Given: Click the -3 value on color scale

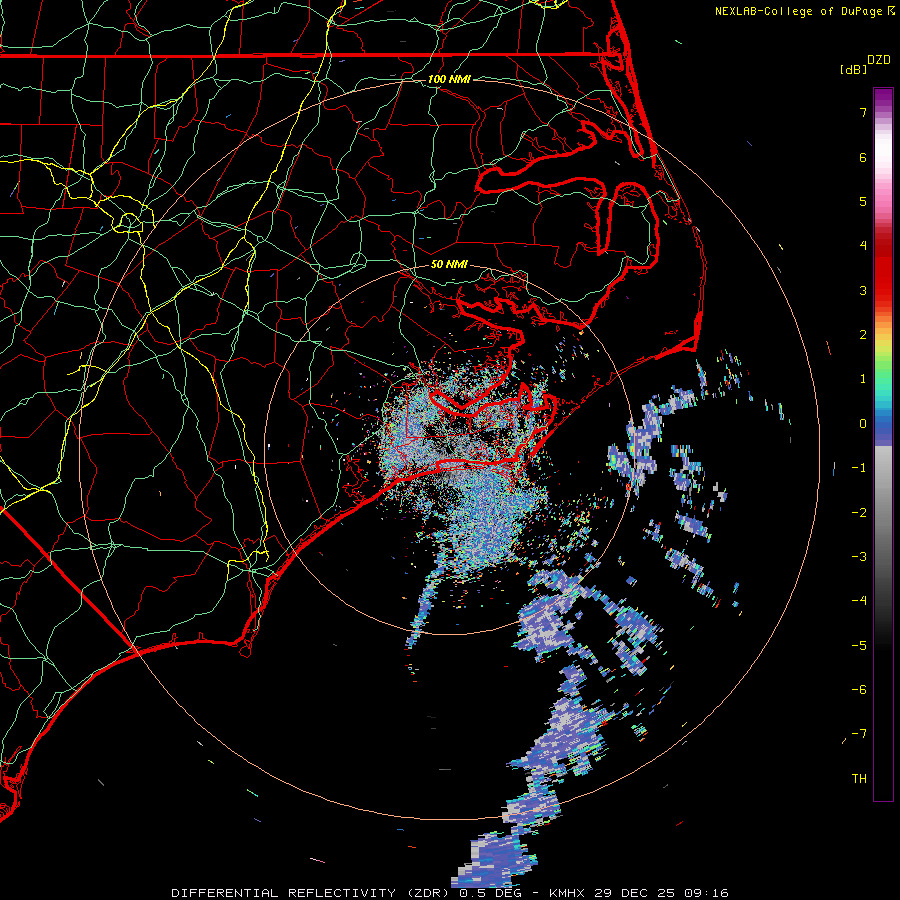Looking at the screenshot, I should click(x=859, y=557).
